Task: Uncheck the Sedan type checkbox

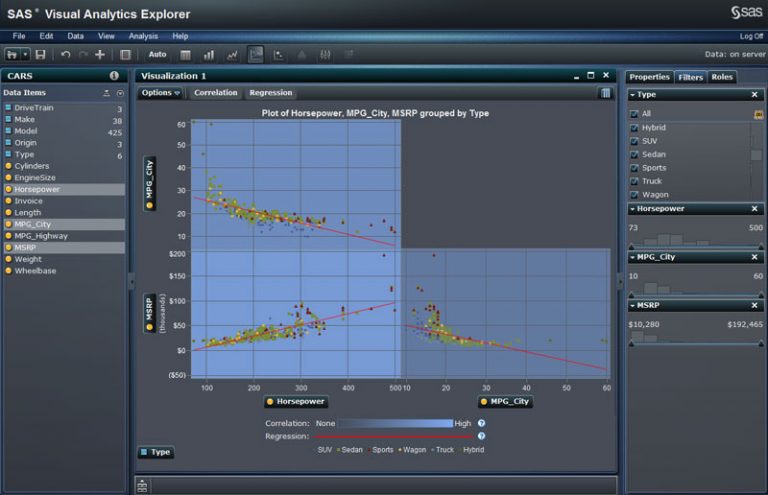Action: point(634,154)
